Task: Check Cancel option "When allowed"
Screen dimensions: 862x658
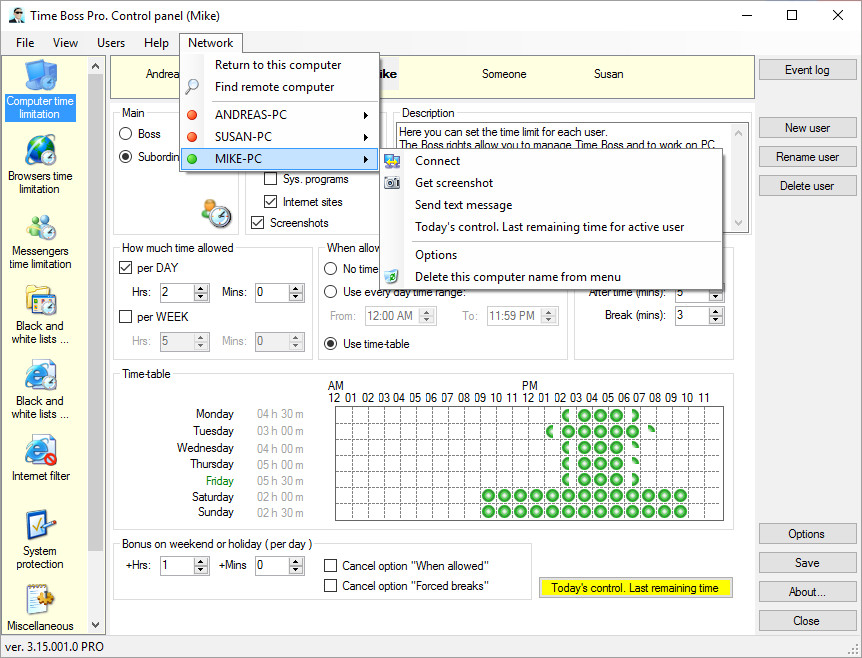Action: (x=330, y=566)
